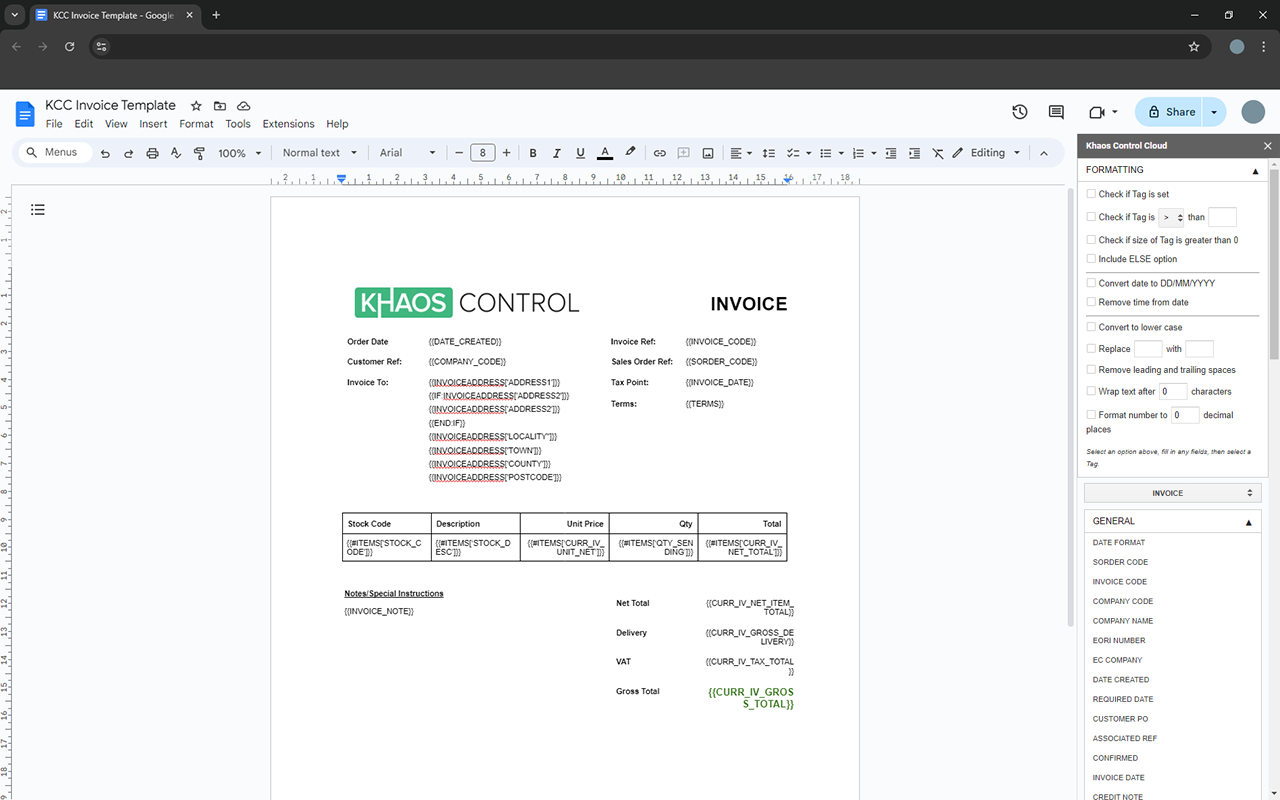Collapse the FORMATTING section
Screen dimensions: 1280x800
point(1256,171)
